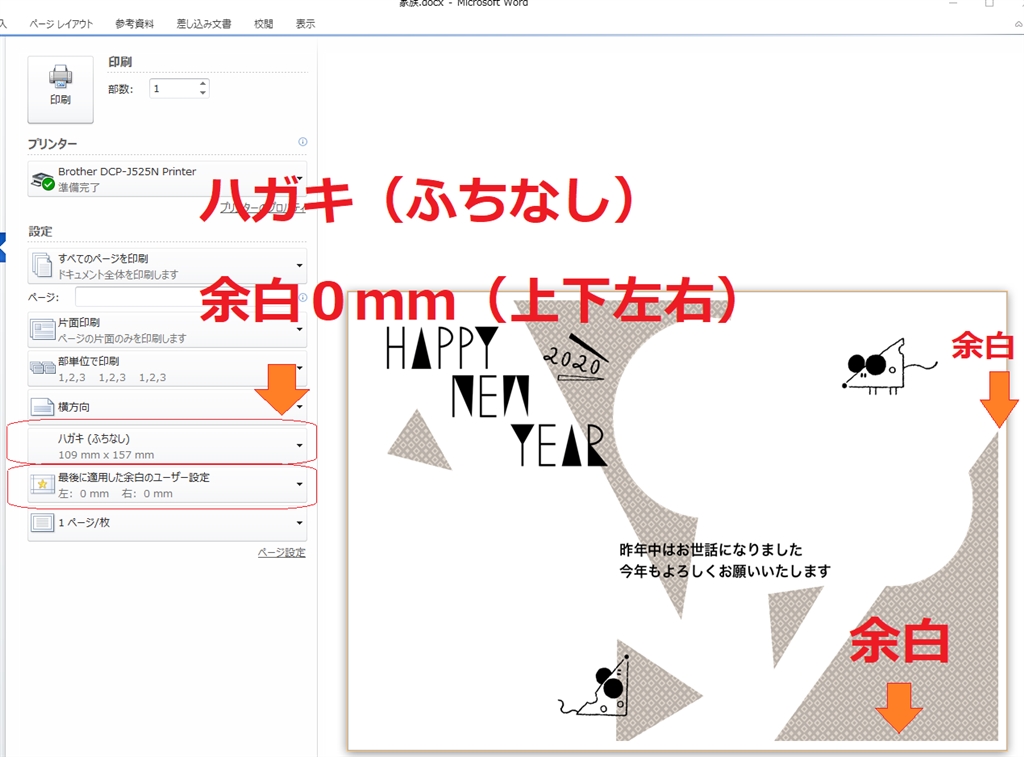Click the collate pages icon
The image size is (1024, 757).
point(43,368)
